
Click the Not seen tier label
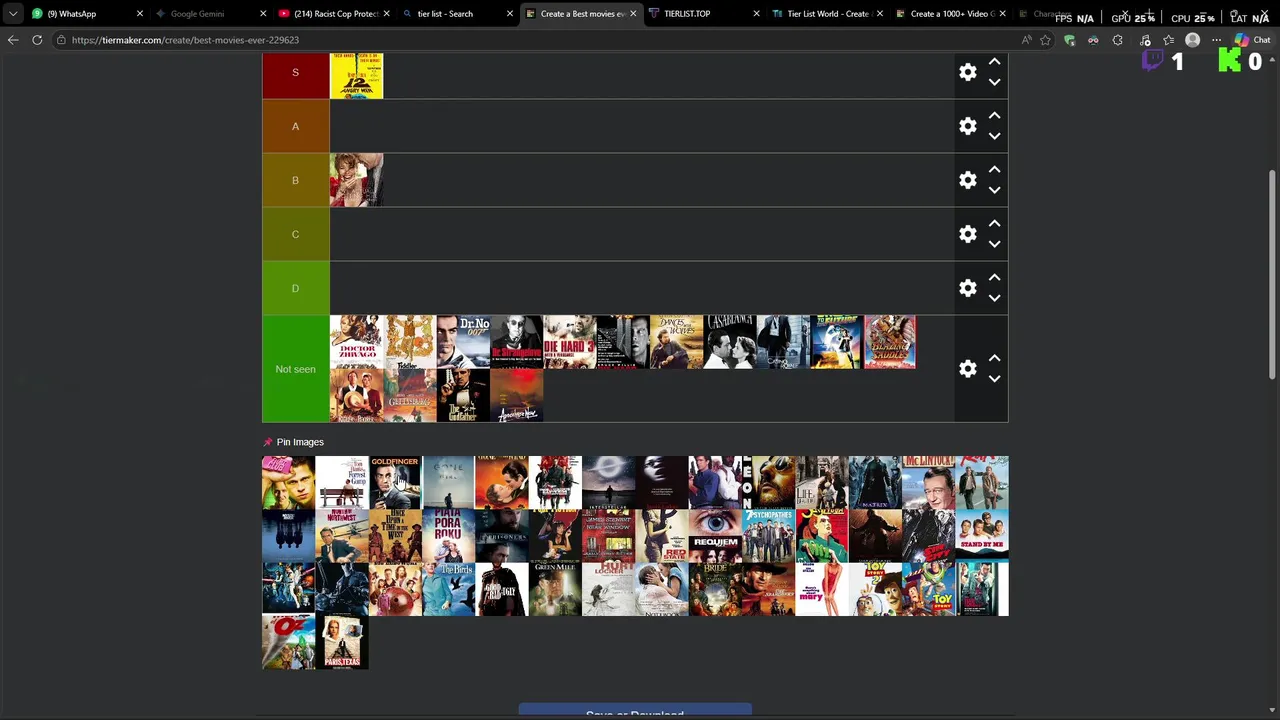295,369
